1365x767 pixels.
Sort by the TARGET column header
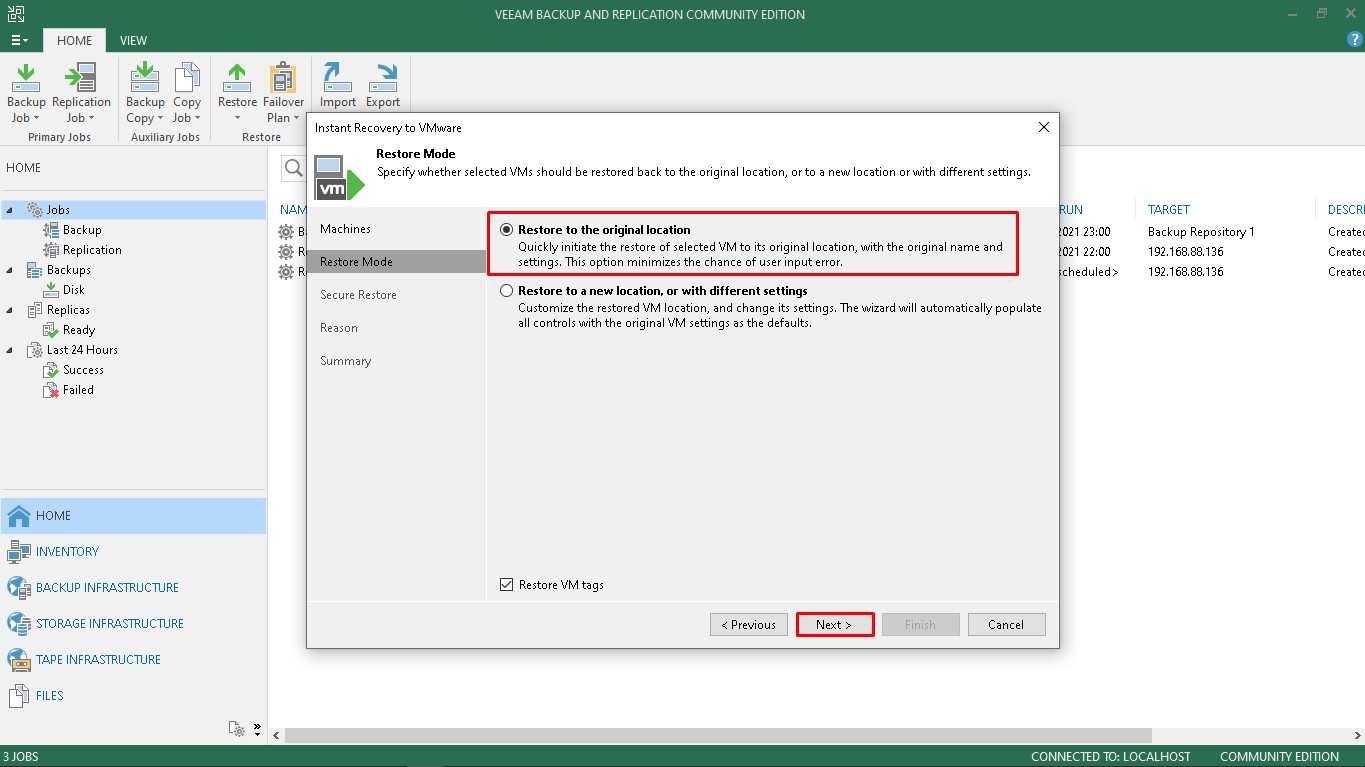coord(1169,210)
